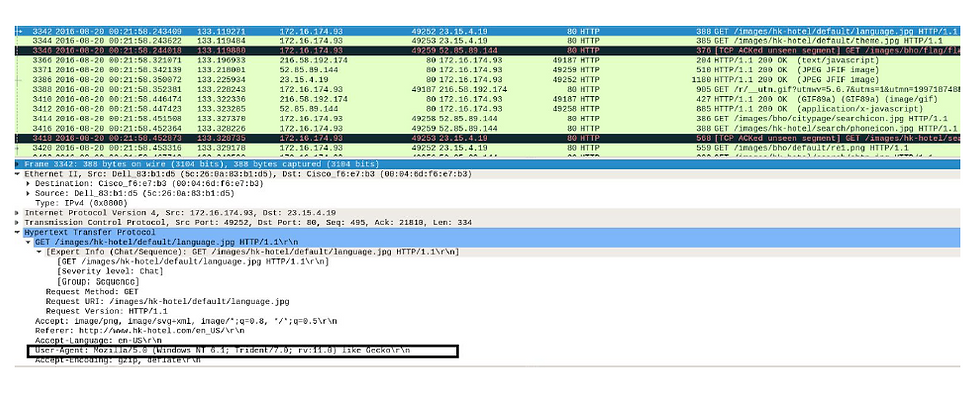Image resolution: width=980 pixels, height=408 pixels.
Task: Expand Internet Protocol Version 4 section
Action: pyautogui.click(x=18, y=213)
